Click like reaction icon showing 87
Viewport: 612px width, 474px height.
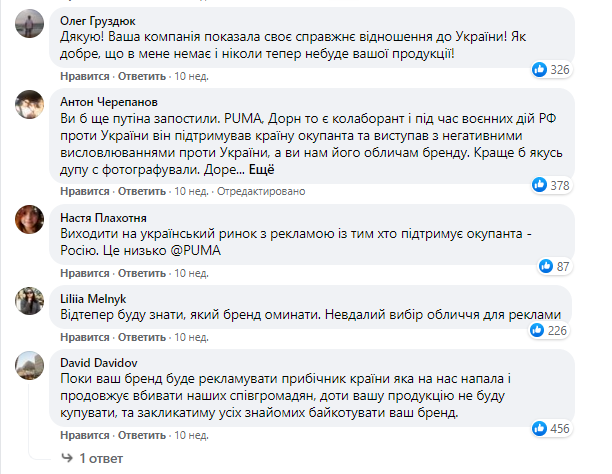[x=546, y=265]
